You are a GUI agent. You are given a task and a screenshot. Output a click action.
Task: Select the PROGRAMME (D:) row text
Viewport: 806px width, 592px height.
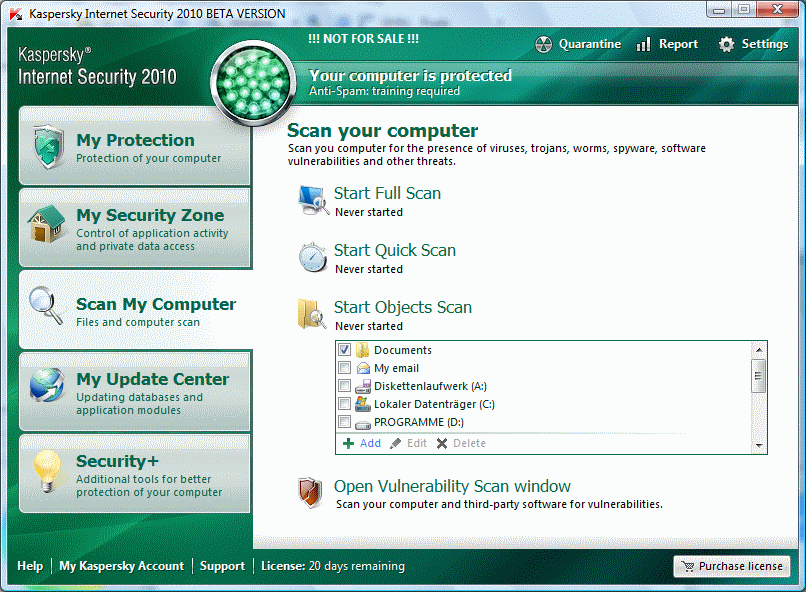(418, 422)
